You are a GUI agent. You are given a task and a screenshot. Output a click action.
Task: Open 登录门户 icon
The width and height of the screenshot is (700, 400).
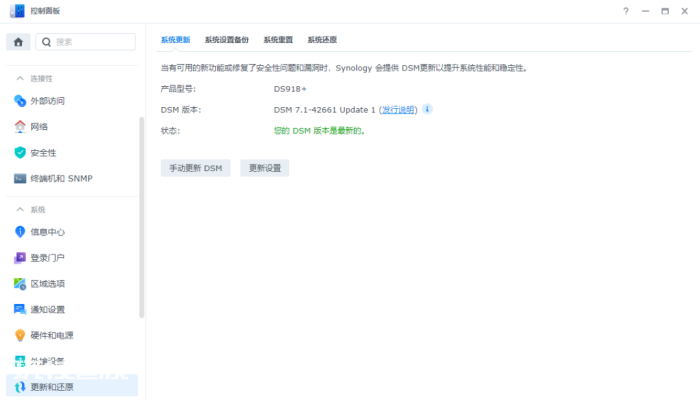tap(20, 258)
